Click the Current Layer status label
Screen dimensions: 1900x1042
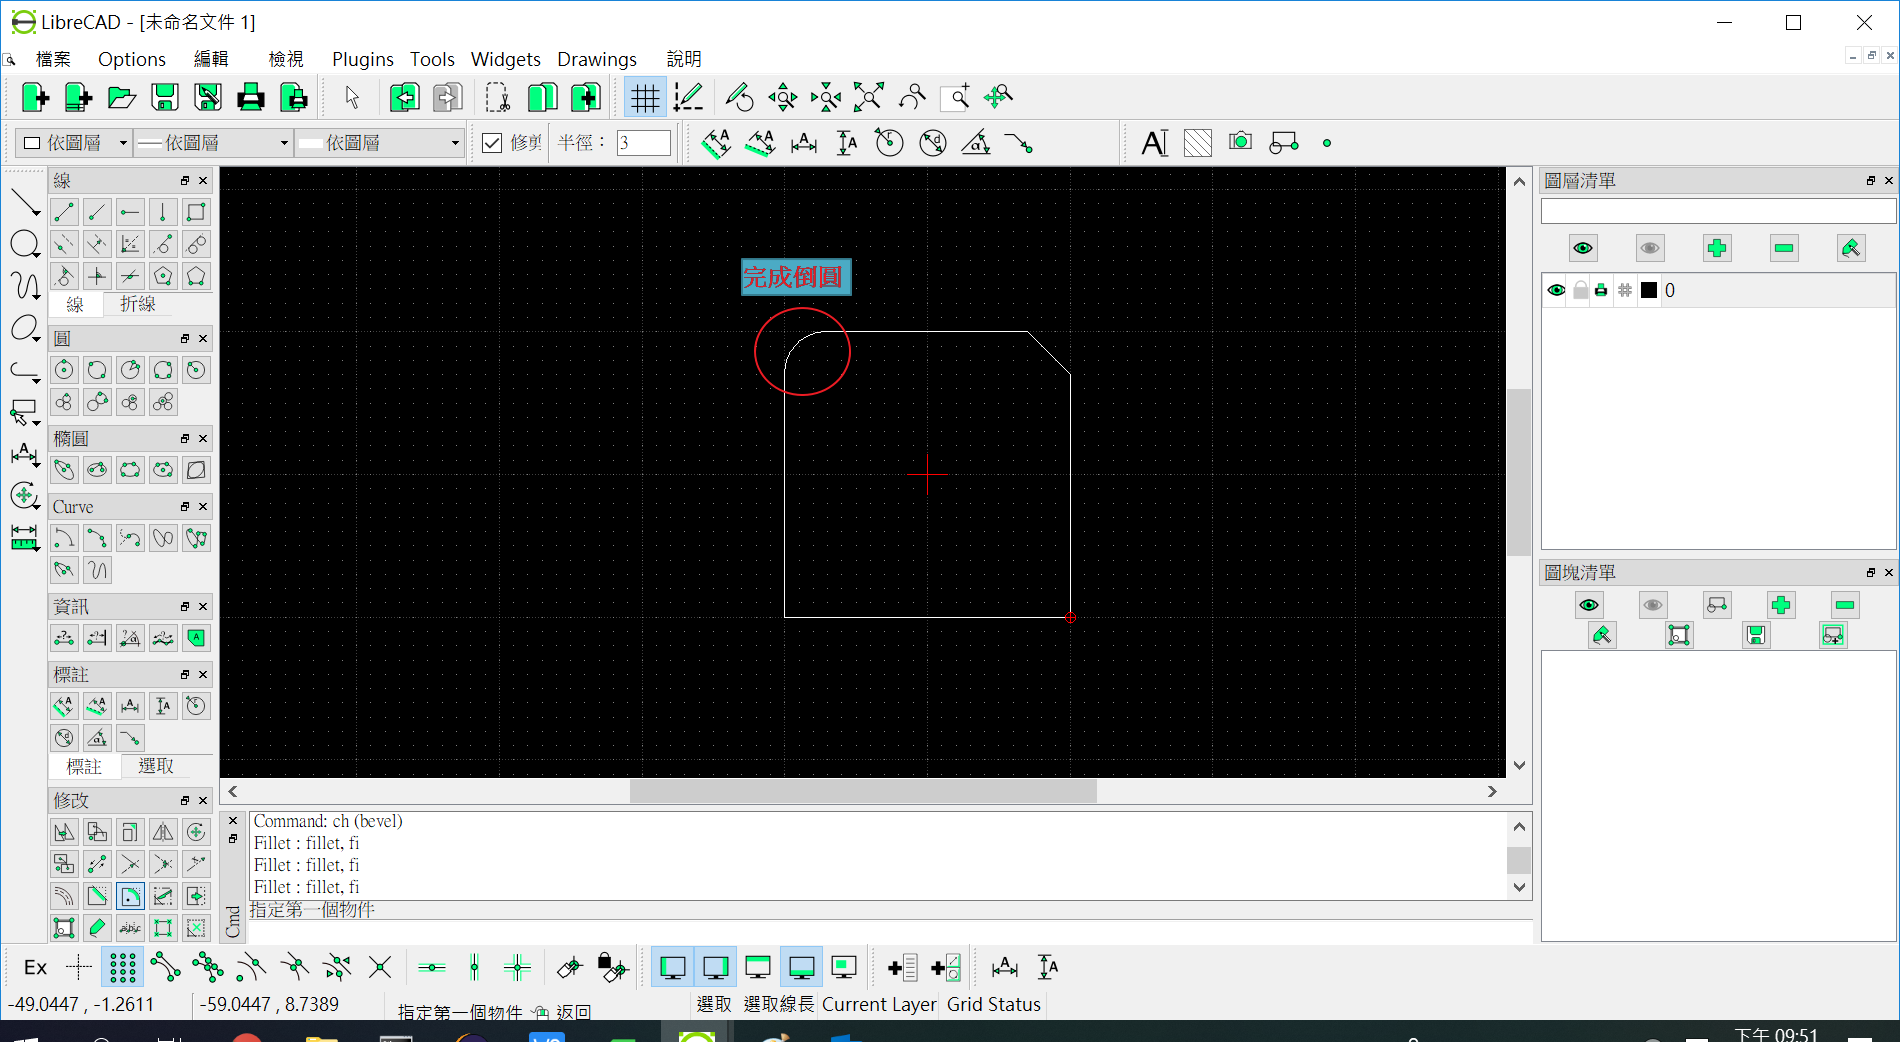click(879, 1004)
